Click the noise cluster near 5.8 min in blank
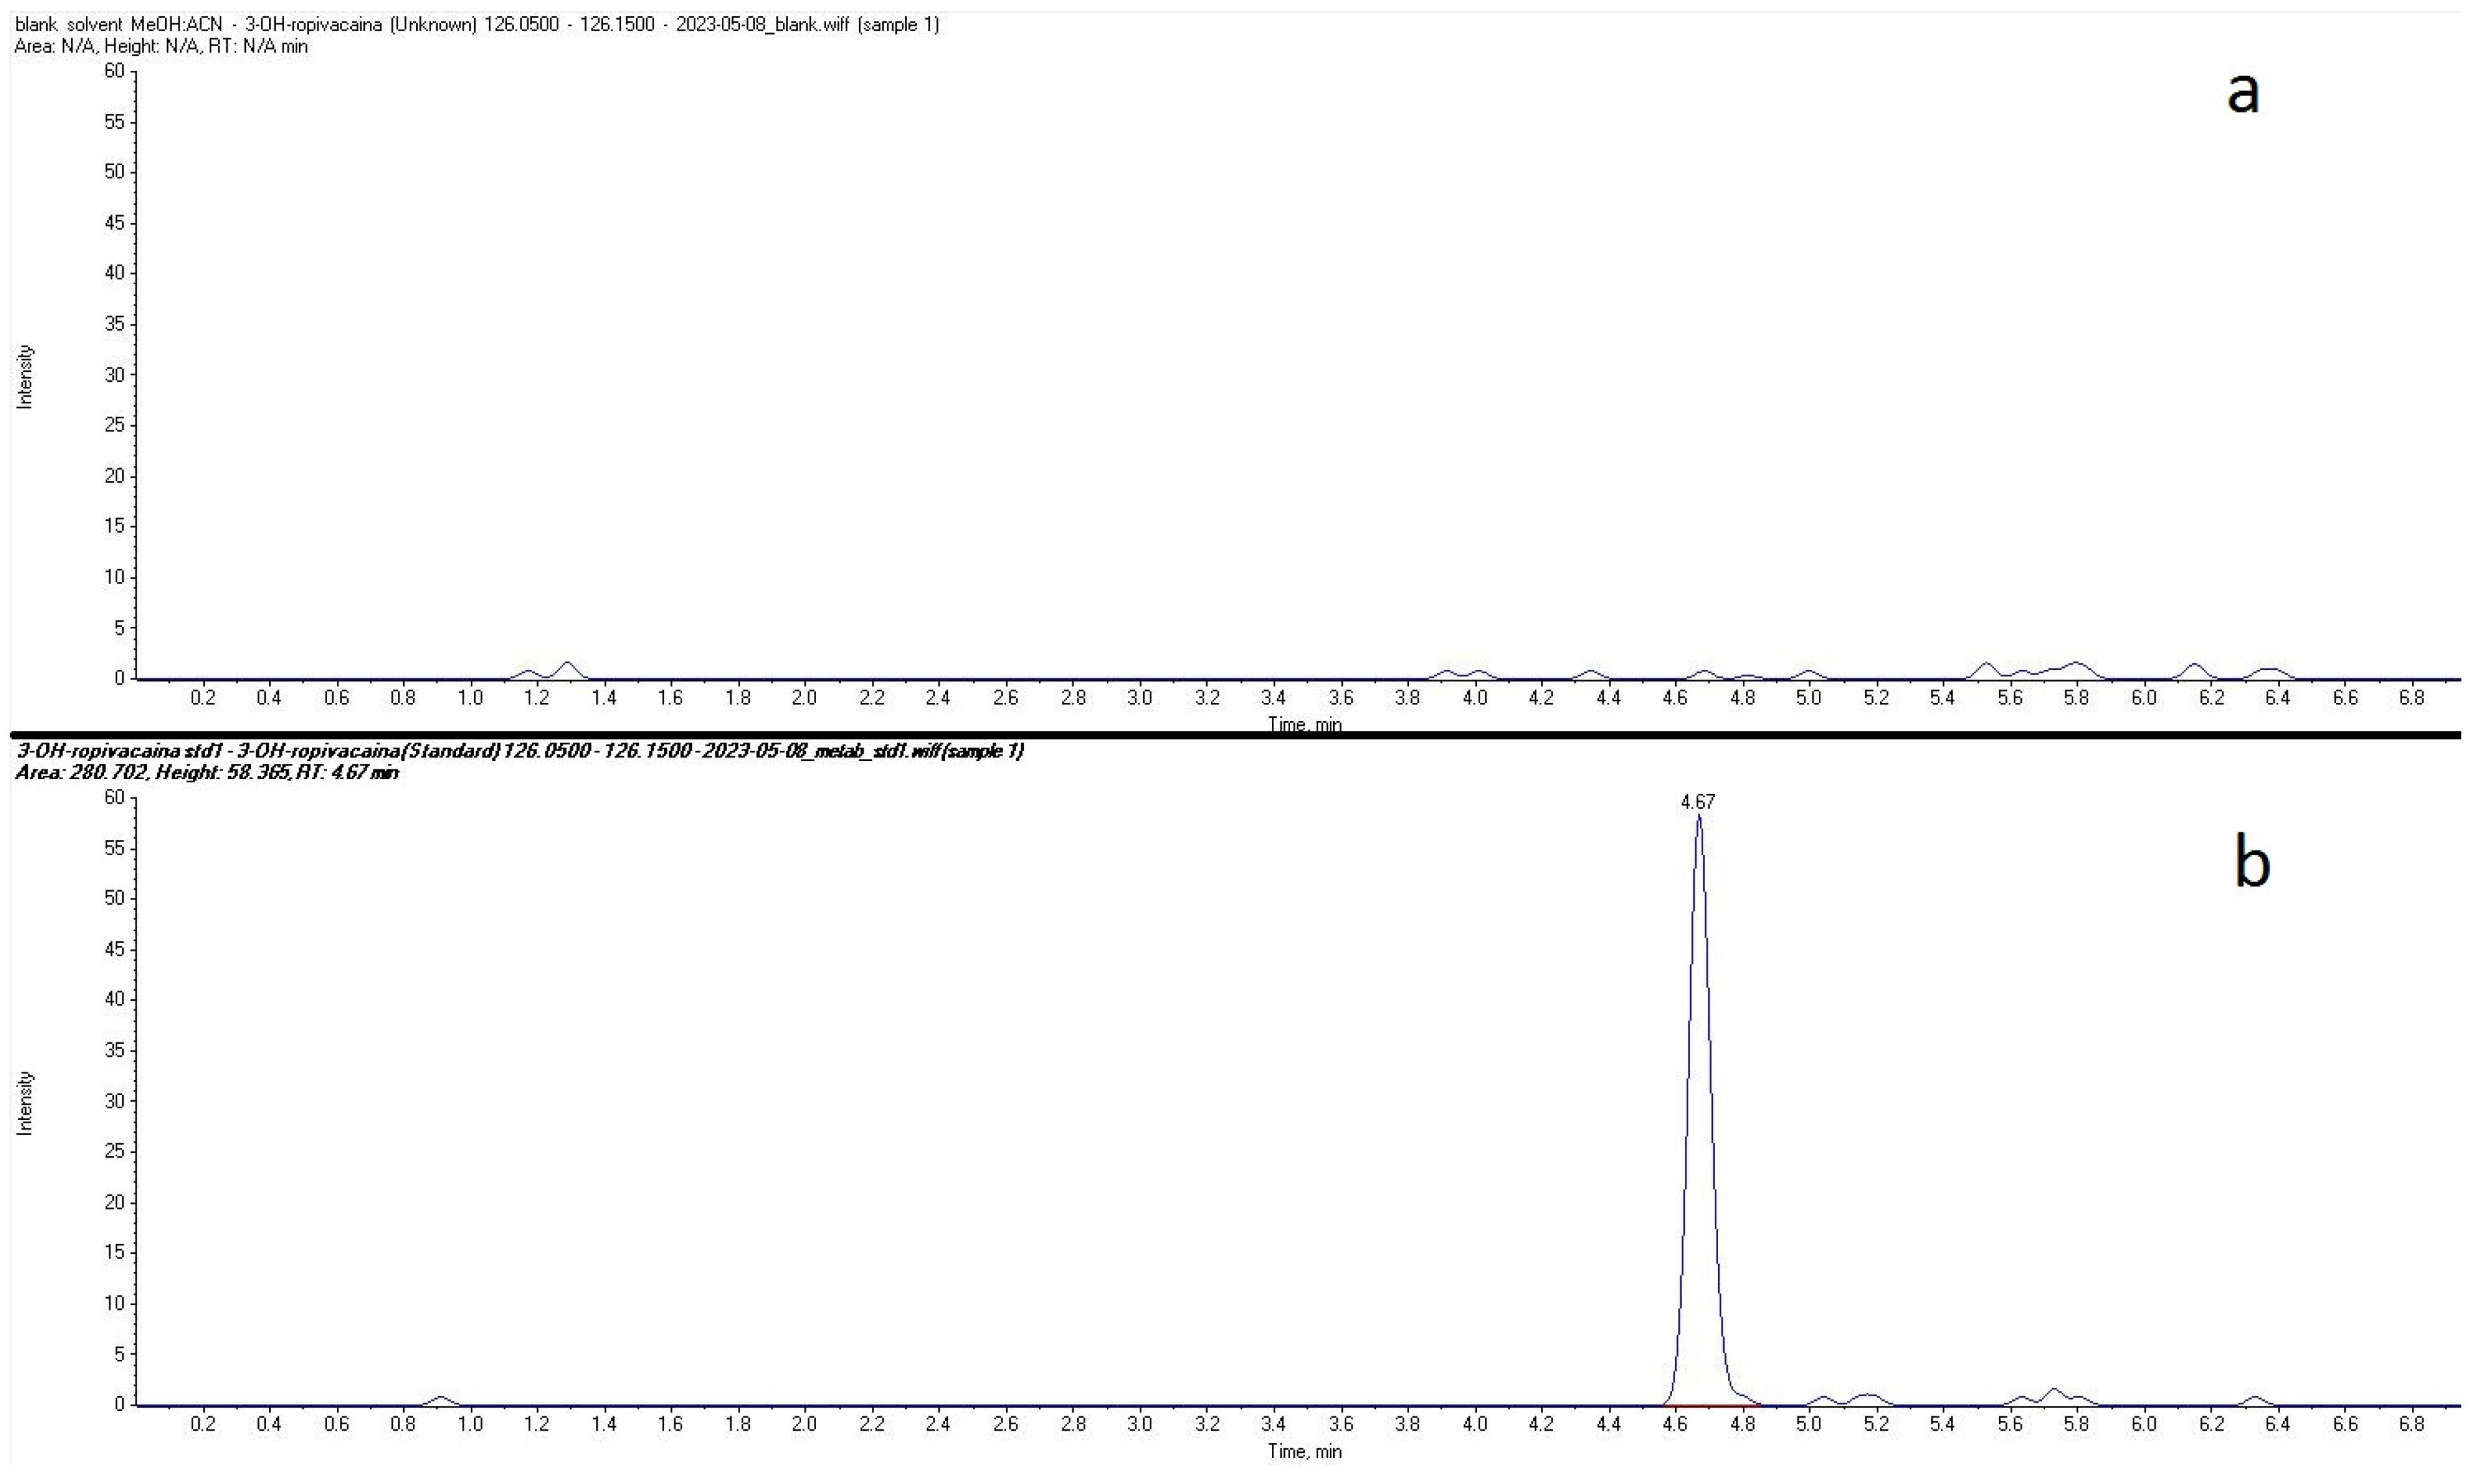The height and width of the screenshot is (1484, 2475). pyautogui.click(x=2076, y=667)
